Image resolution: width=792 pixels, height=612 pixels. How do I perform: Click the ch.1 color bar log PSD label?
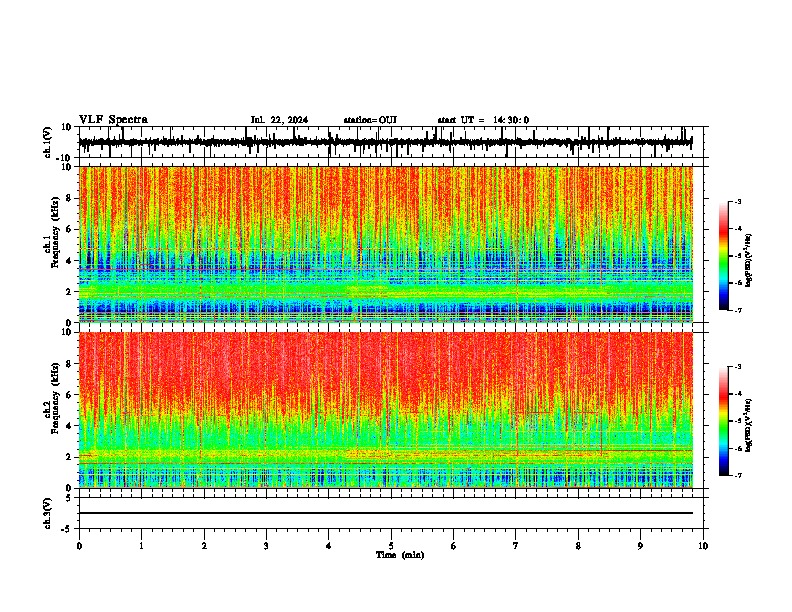tap(749, 260)
